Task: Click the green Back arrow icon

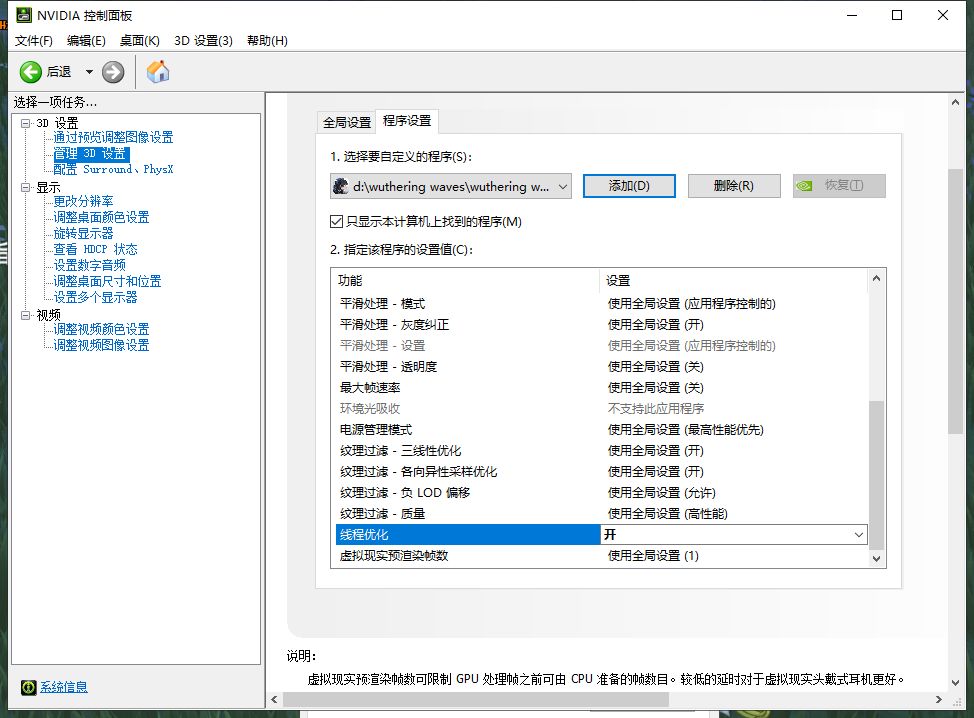Action: (x=30, y=72)
